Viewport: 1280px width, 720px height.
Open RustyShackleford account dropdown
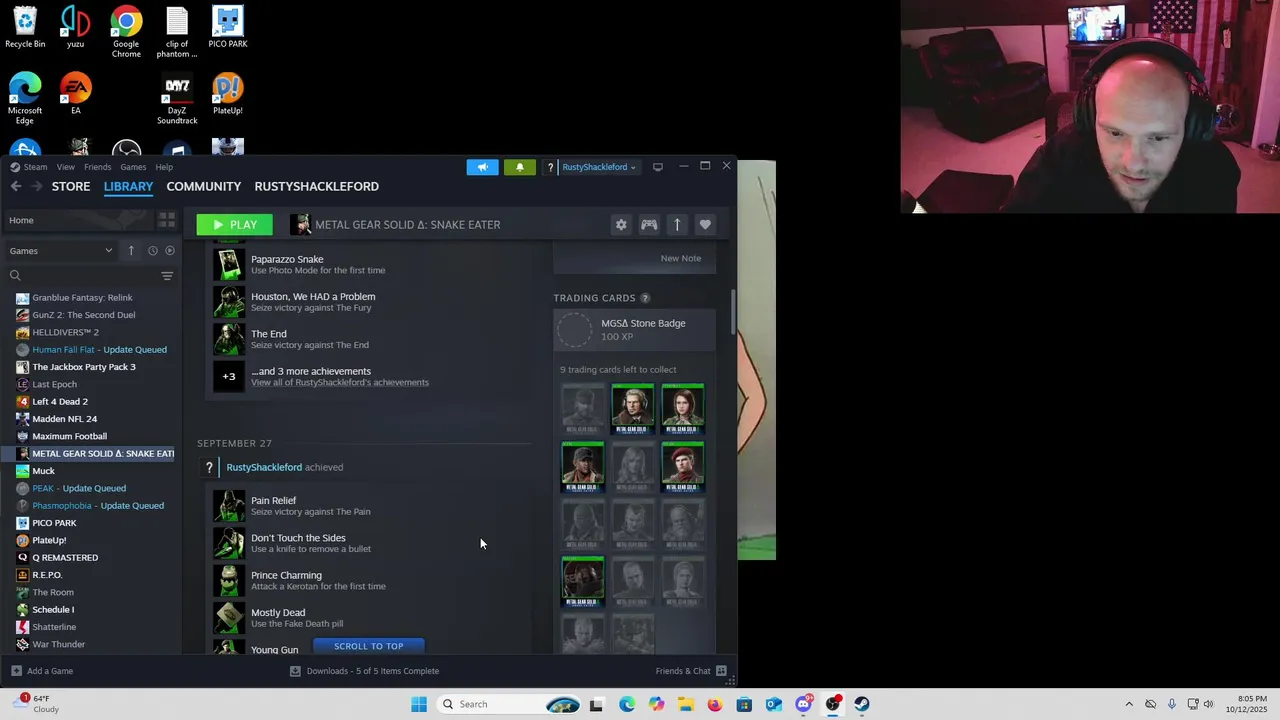(x=598, y=167)
